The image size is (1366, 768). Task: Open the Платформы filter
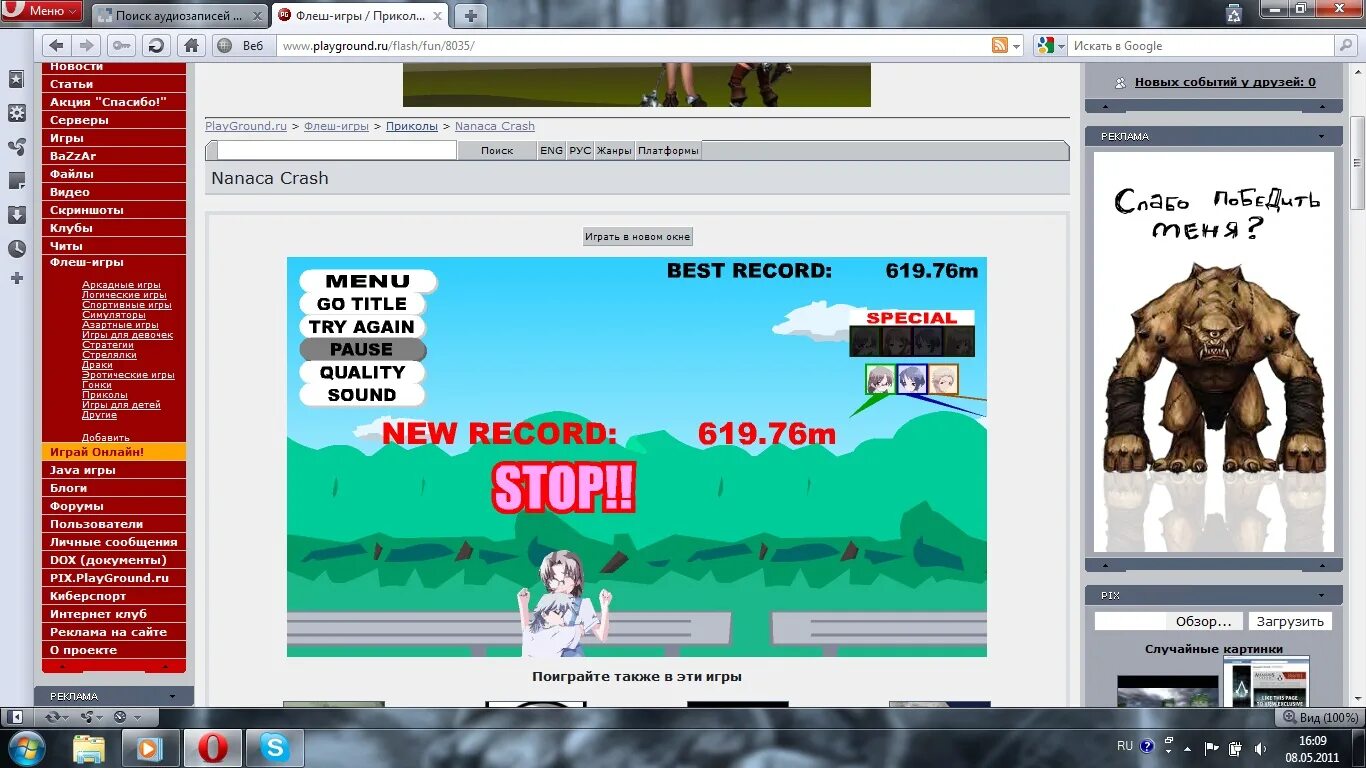[x=668, y=151]
